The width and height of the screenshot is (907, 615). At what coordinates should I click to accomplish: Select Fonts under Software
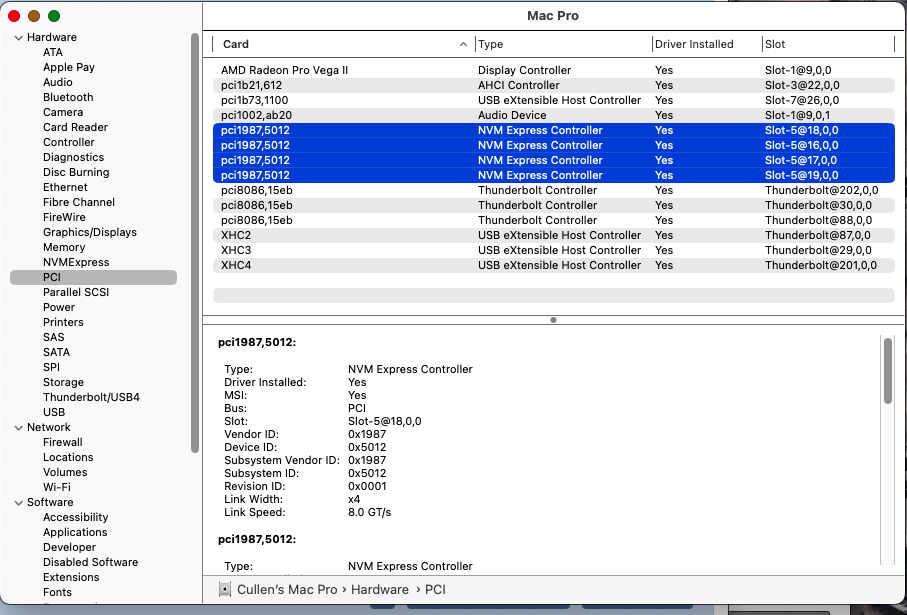[57, 594]
